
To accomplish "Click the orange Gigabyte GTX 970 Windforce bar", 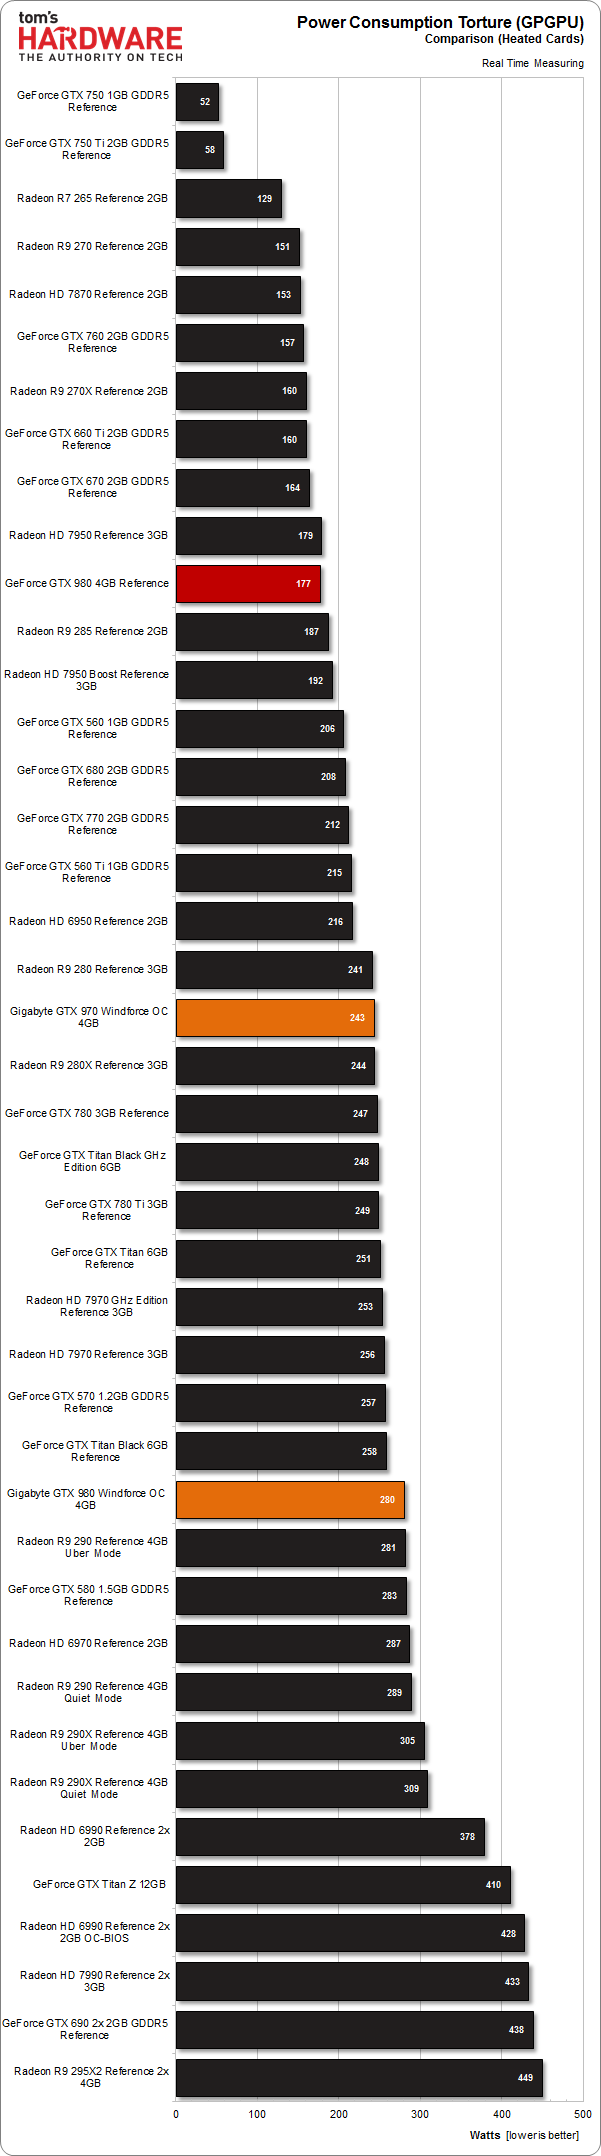I will (275, 1018).
